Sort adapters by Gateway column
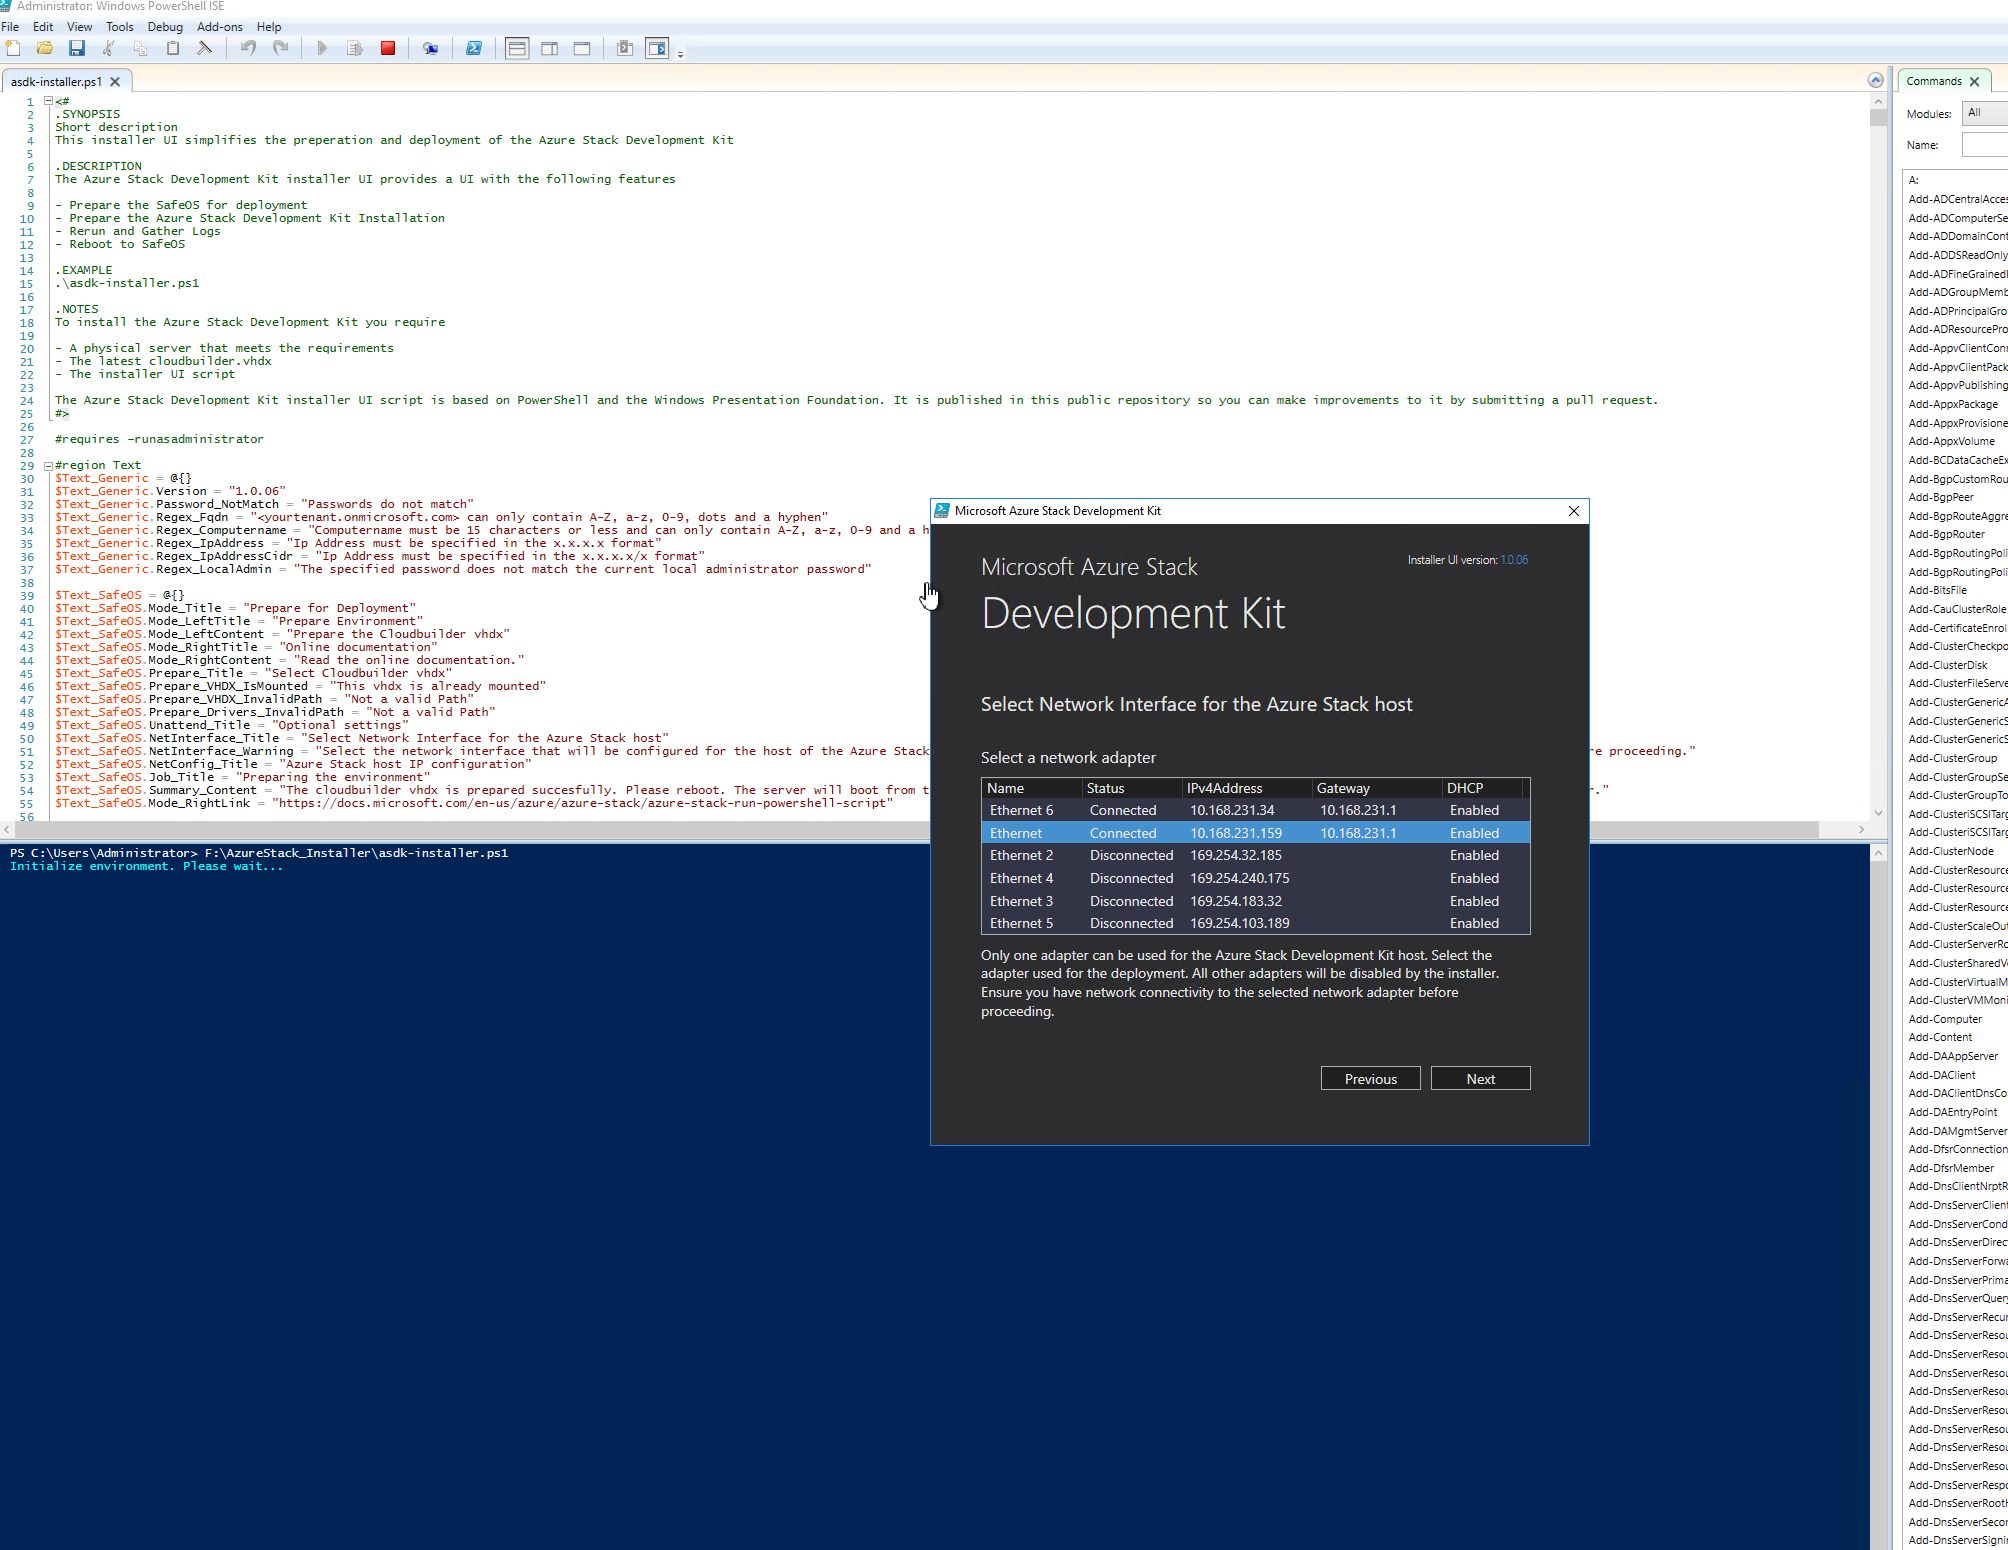The width and height of the screenshot is (2008, 1550). [1377, 788]
